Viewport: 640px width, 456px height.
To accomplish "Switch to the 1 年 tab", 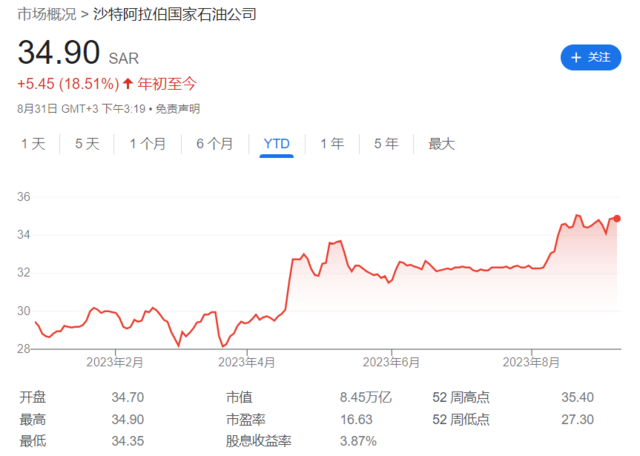I will (332, 144).
